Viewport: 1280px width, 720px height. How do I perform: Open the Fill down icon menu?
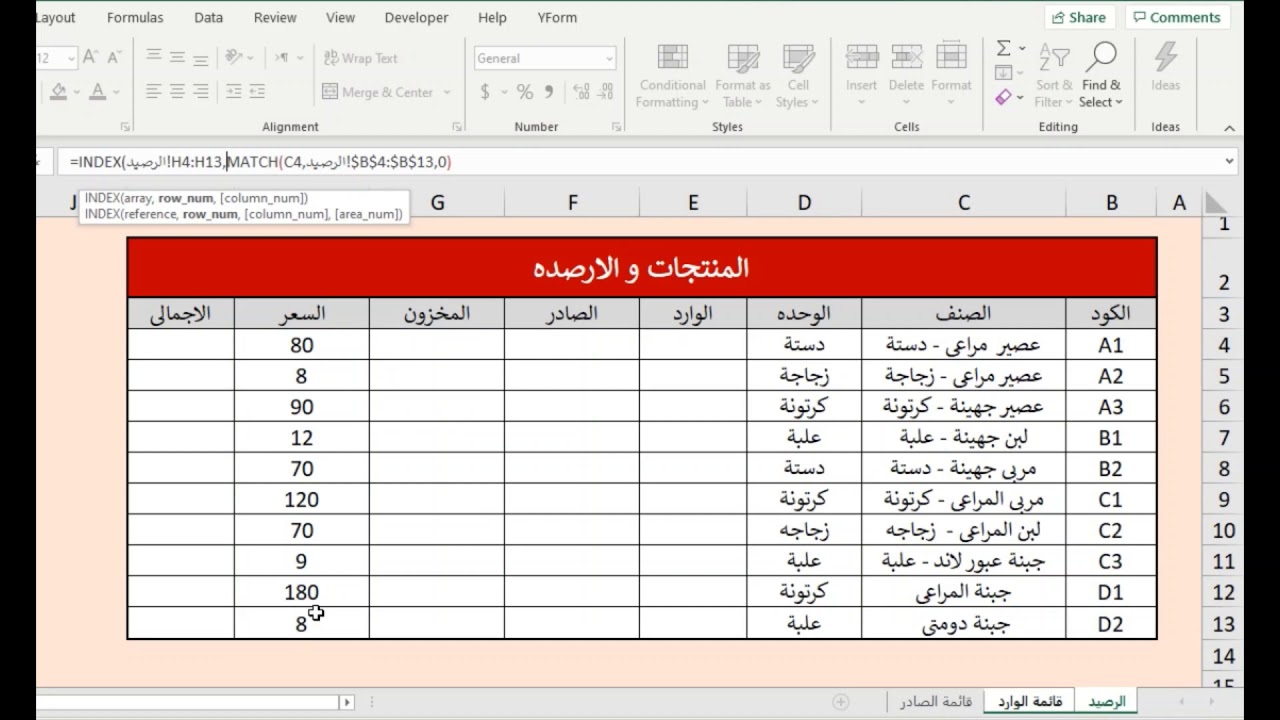tap(1003, 73)
